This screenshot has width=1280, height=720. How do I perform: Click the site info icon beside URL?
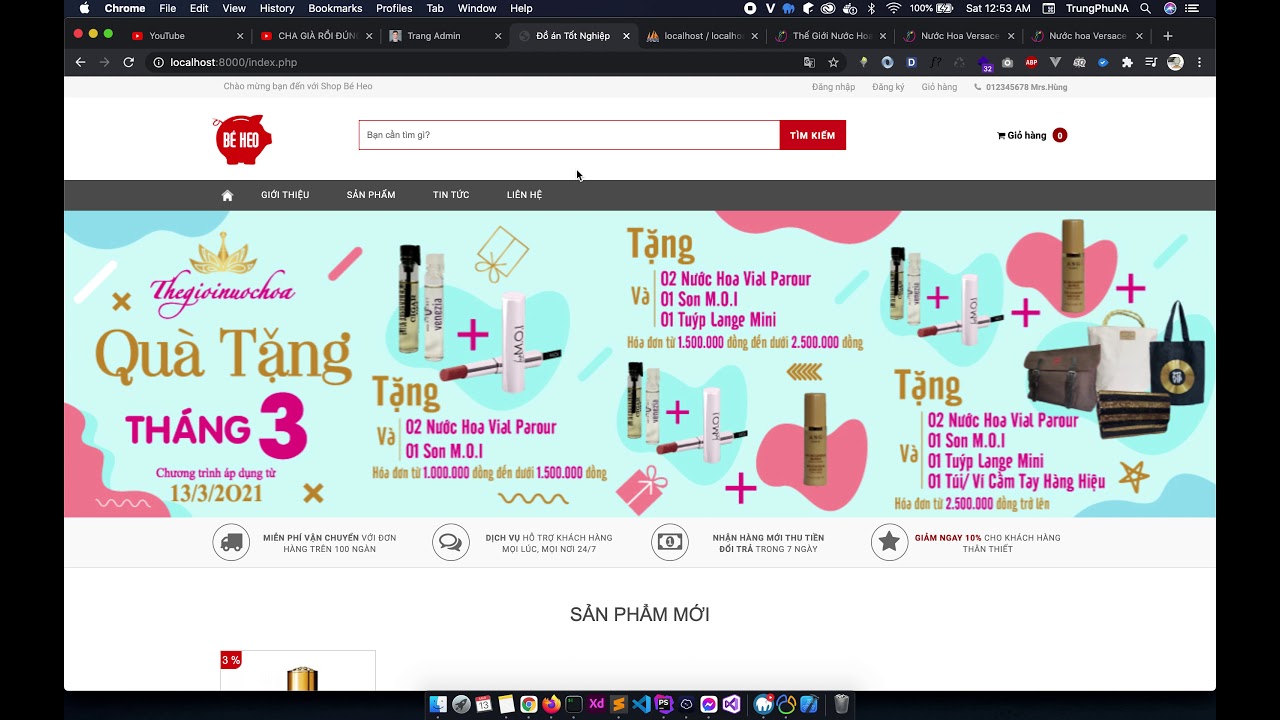pyautogui.click(x=157, y=62)
